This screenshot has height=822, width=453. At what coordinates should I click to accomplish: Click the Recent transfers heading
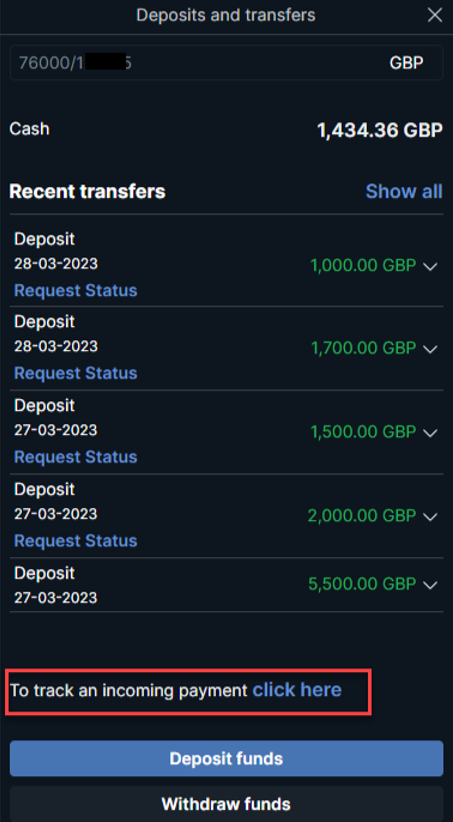pyautogui.click(x=88, y=191)
